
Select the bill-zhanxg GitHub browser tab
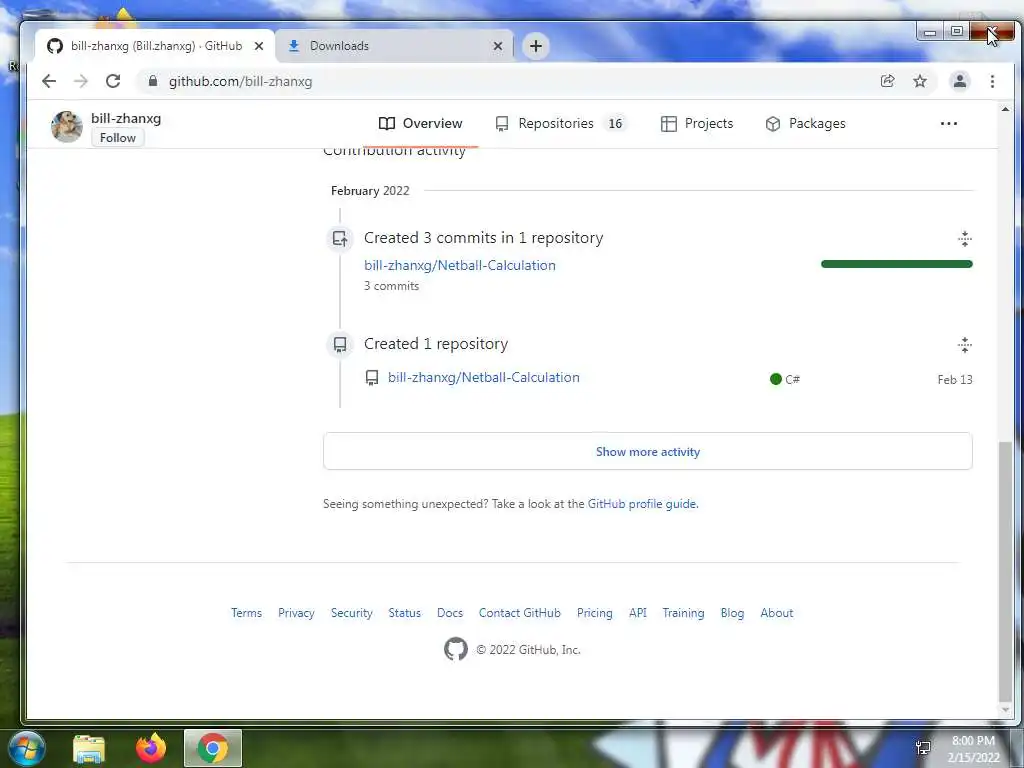pos(155,46)
